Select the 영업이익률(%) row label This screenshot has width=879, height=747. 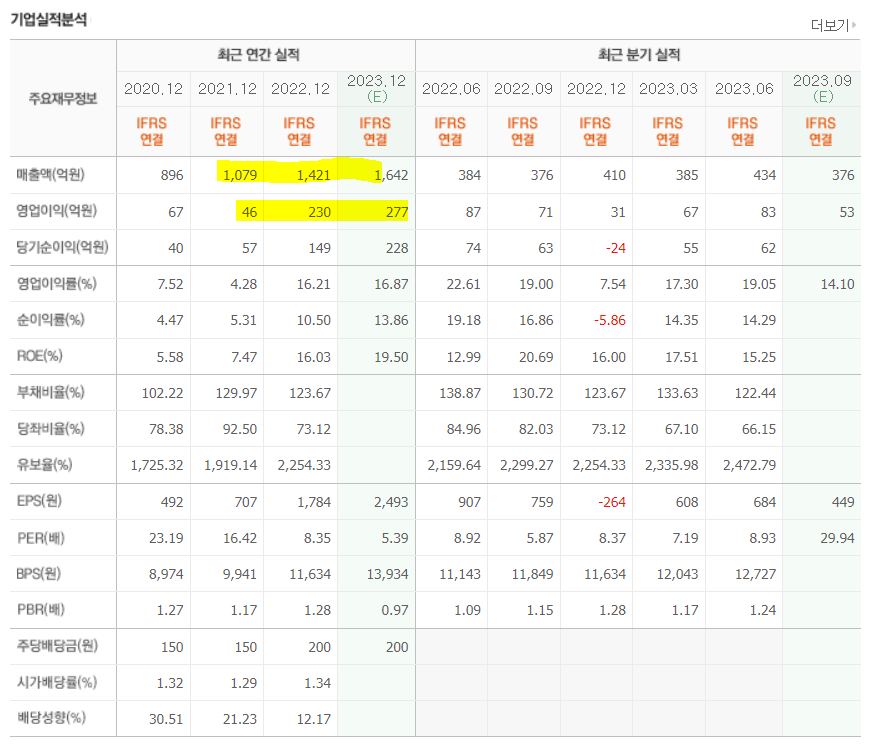(57, 284)
